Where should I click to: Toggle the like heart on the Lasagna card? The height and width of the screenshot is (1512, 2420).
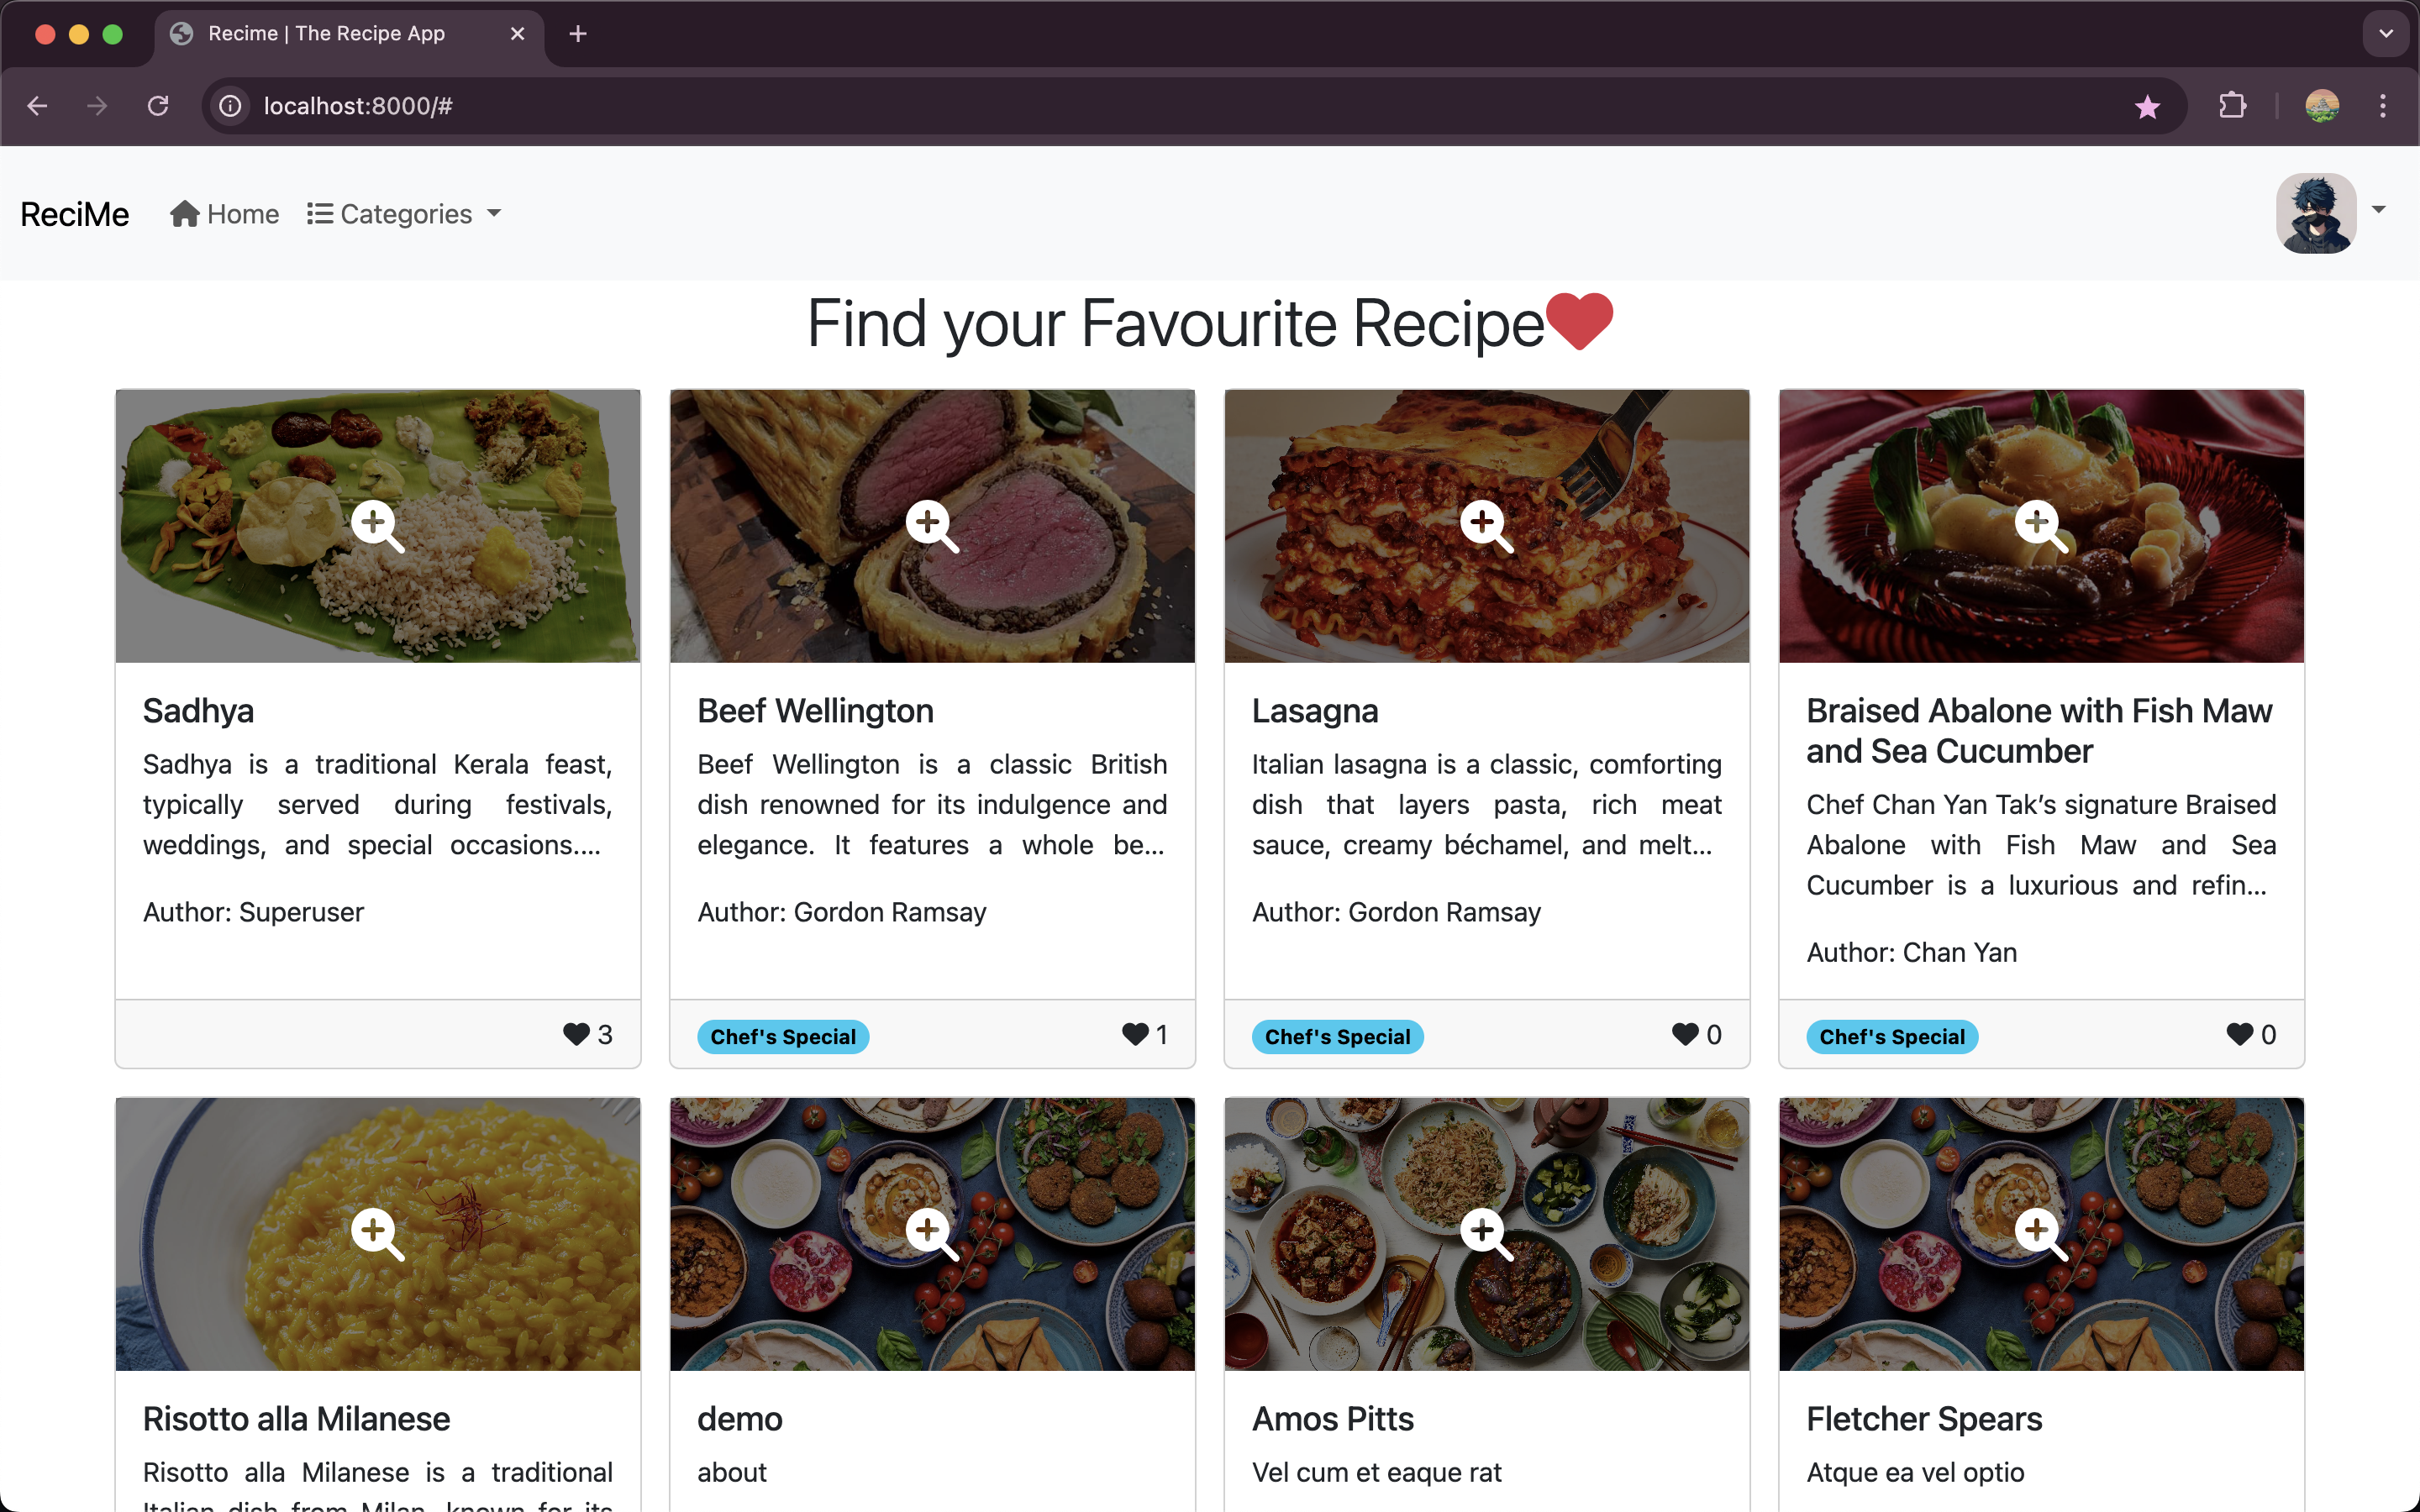tap(1685, 1034)
